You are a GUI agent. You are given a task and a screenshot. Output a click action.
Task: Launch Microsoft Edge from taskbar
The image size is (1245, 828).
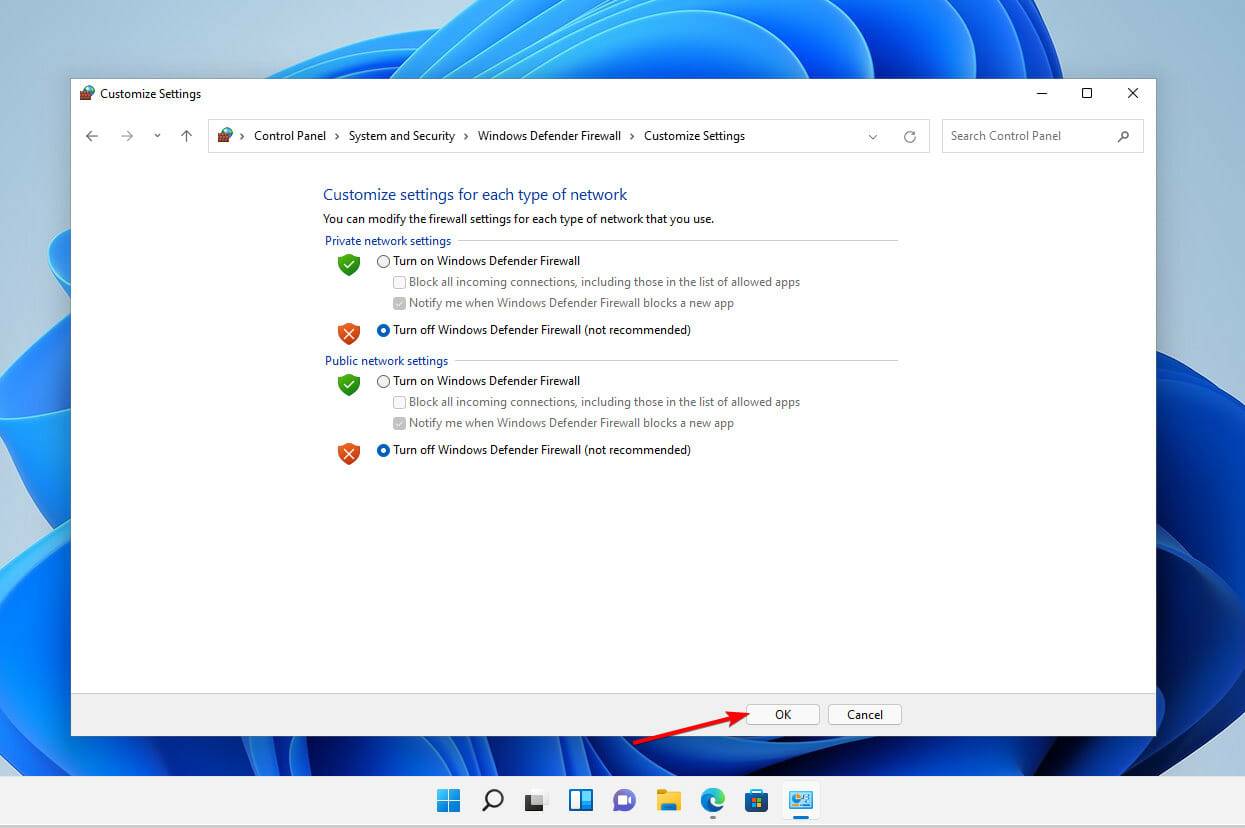pyautogui.click(x=713, y=800)
